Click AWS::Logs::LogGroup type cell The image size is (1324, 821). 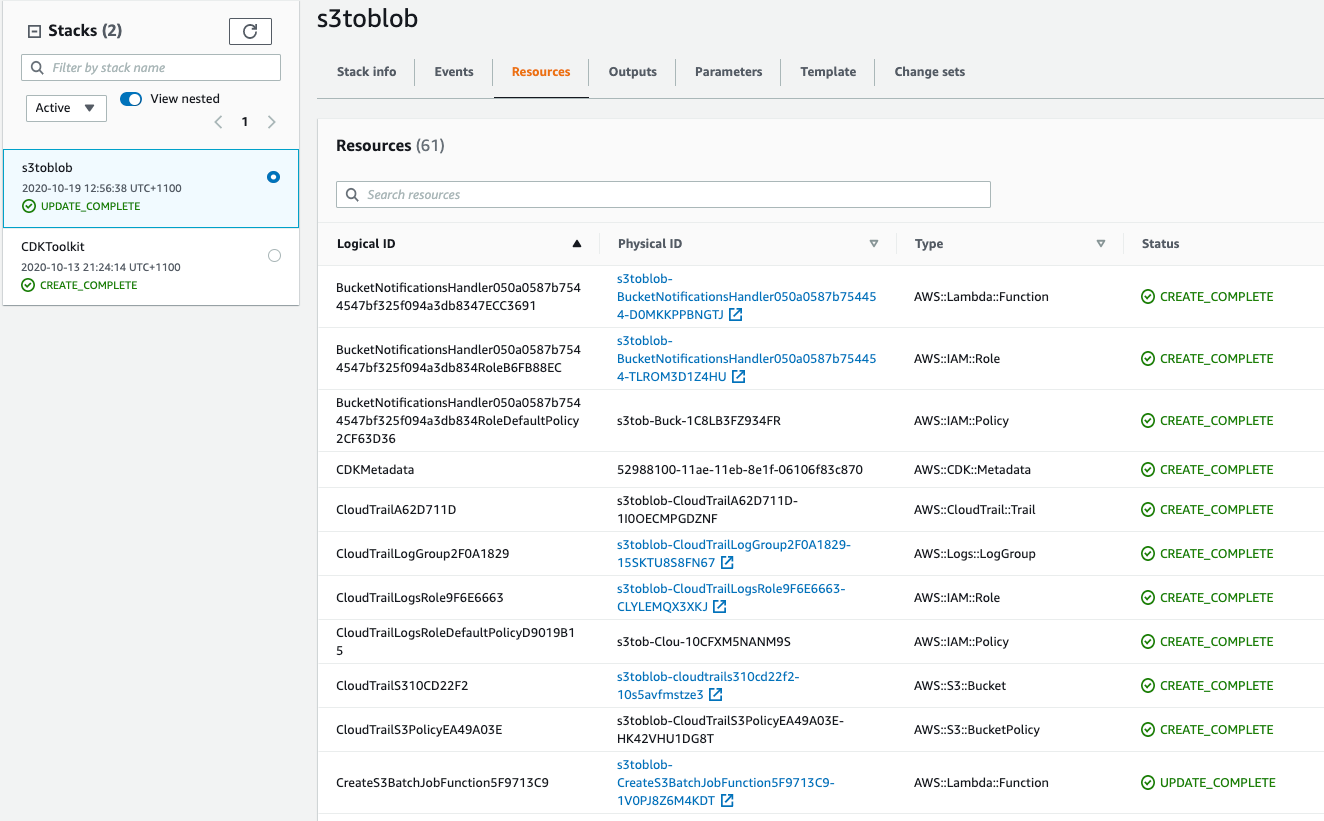975,554
